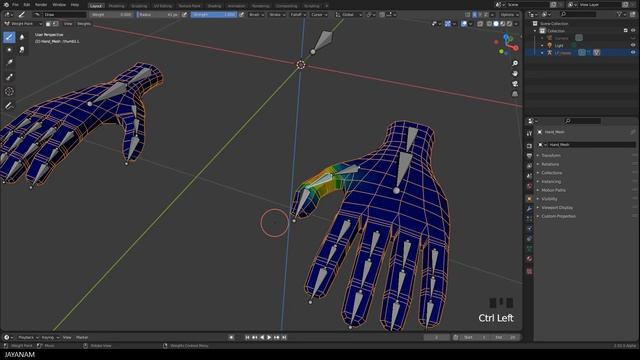
Task: Open timeline Keying menu
Action: point(50,338)
